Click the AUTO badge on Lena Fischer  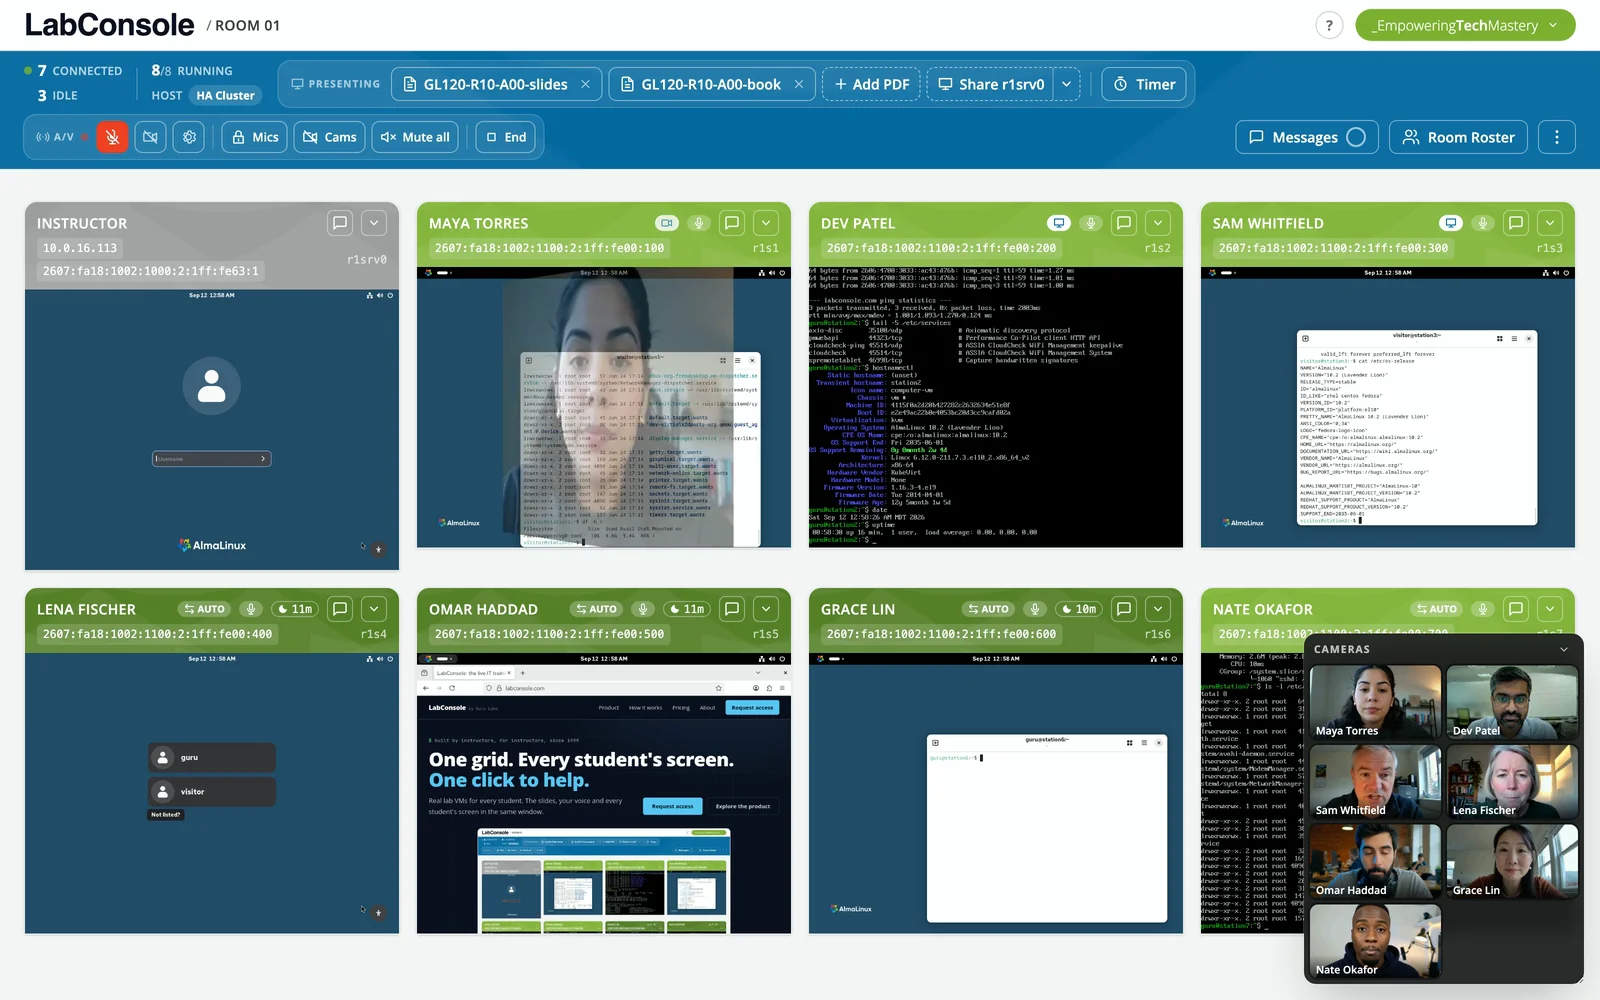[204, 609]
